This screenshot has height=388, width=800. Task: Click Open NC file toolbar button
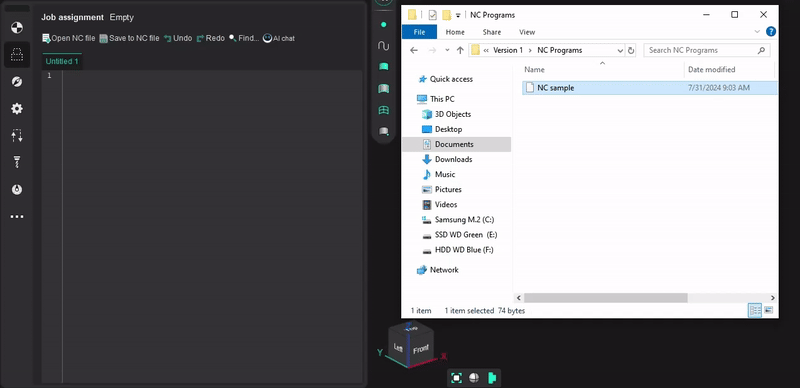point(68,38)
